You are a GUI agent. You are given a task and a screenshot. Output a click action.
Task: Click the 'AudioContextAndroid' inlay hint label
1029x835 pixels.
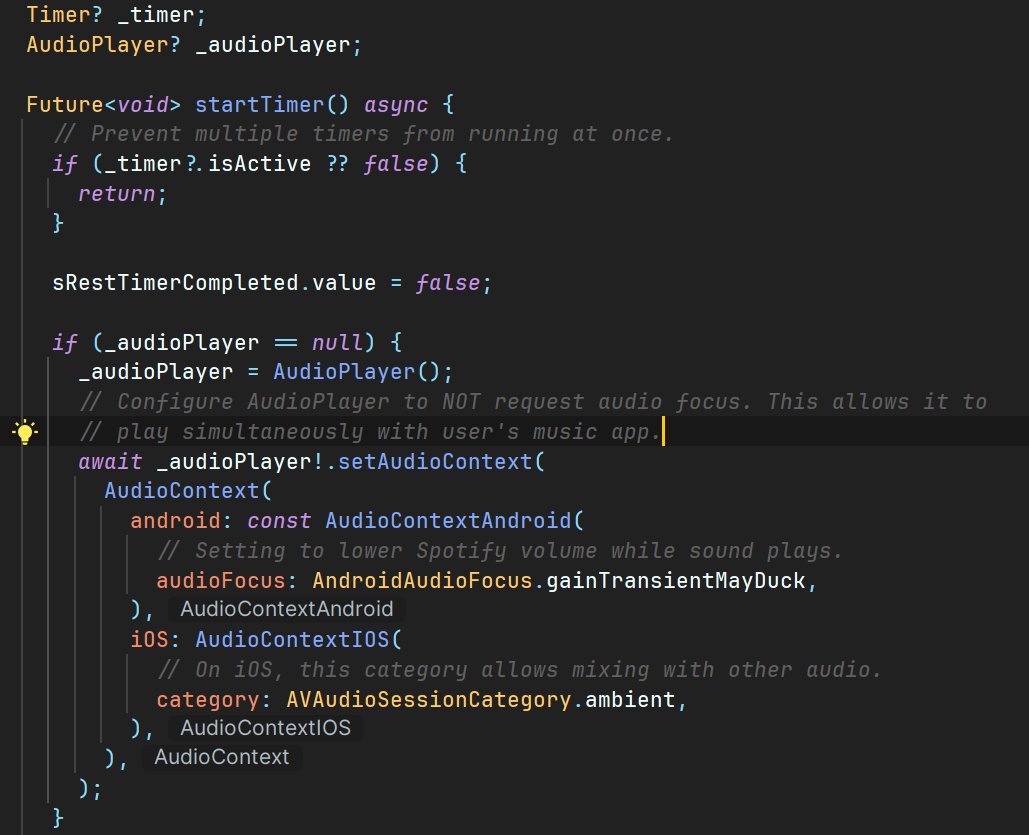(x=287, y=609)
